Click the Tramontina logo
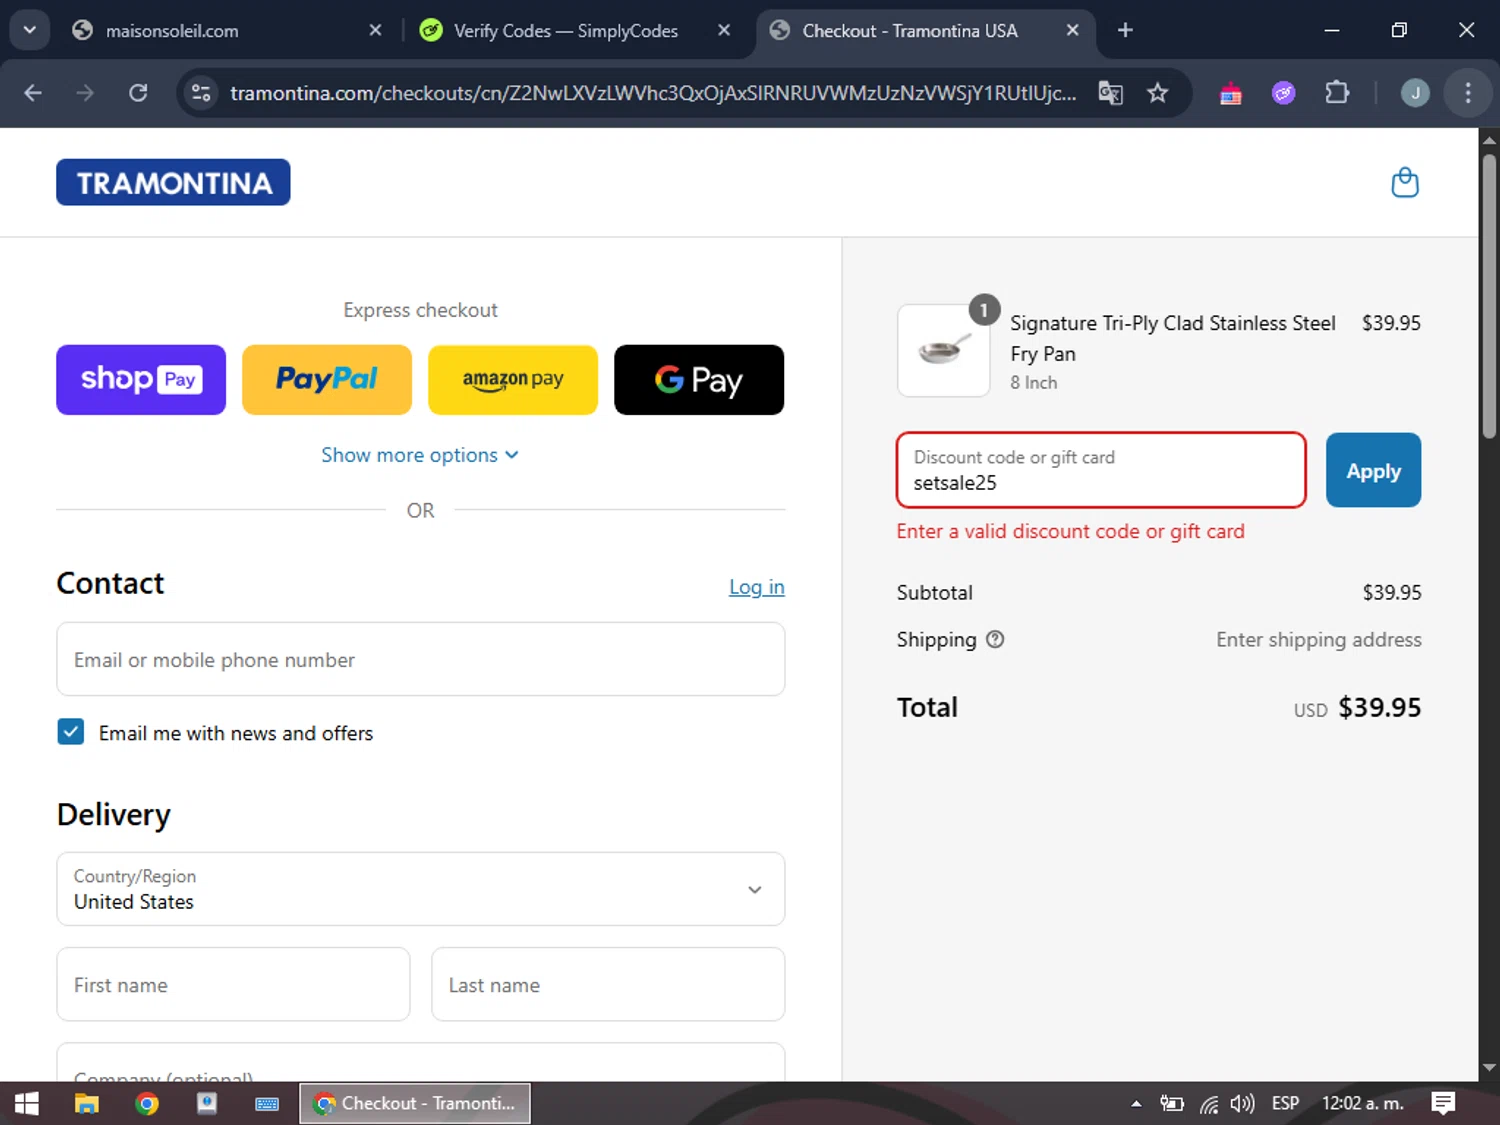Viewport: 1500px width, 1125px height. (173, 182)
